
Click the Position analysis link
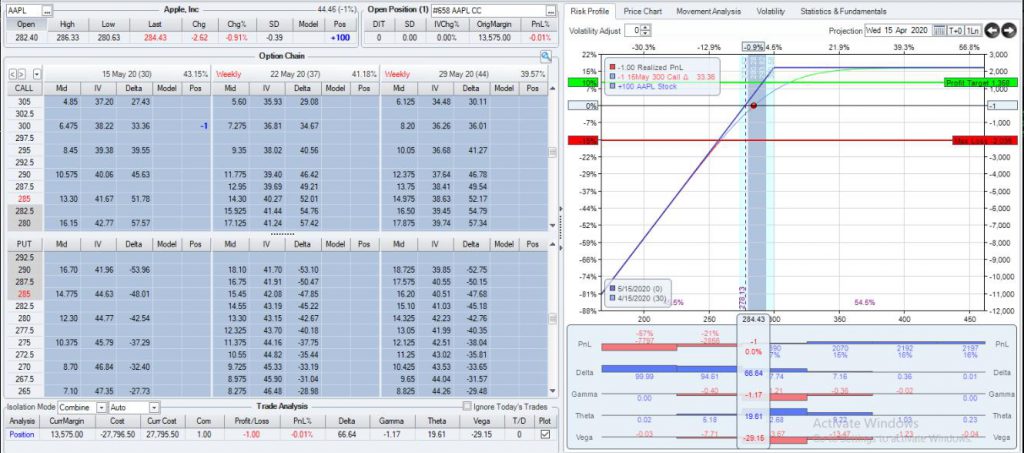[22, 434]
